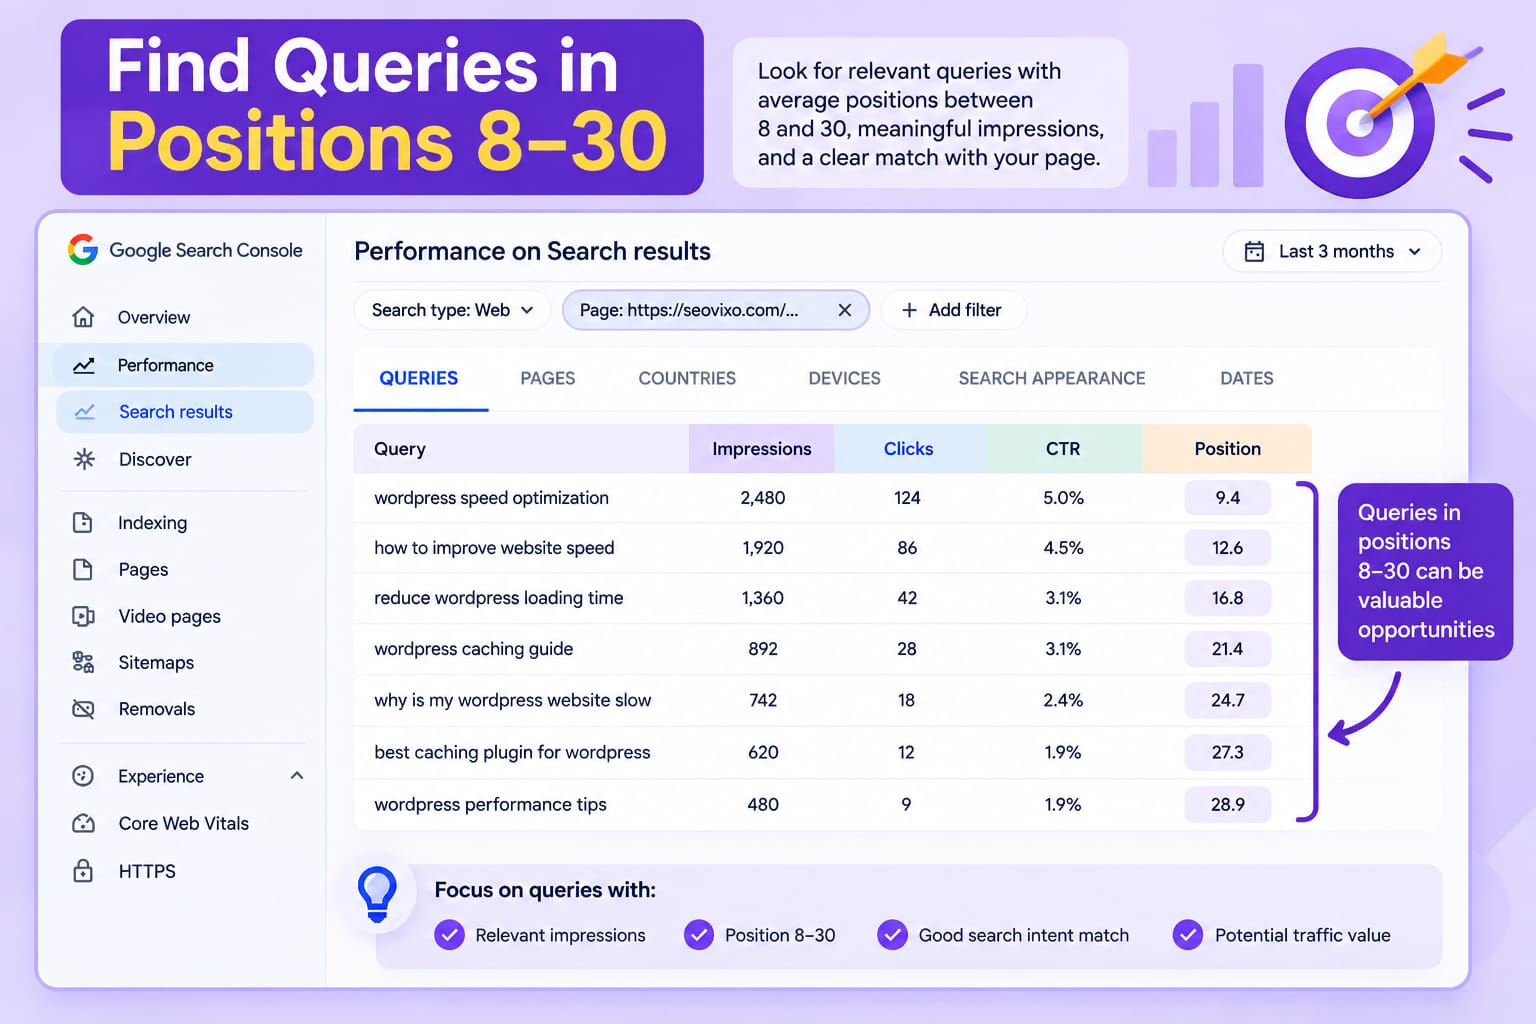Screen dimensions: 1536x1024
Task: Open the Page: https://seovixo.com/ filter chip
Action: click(x=715, y=310)
